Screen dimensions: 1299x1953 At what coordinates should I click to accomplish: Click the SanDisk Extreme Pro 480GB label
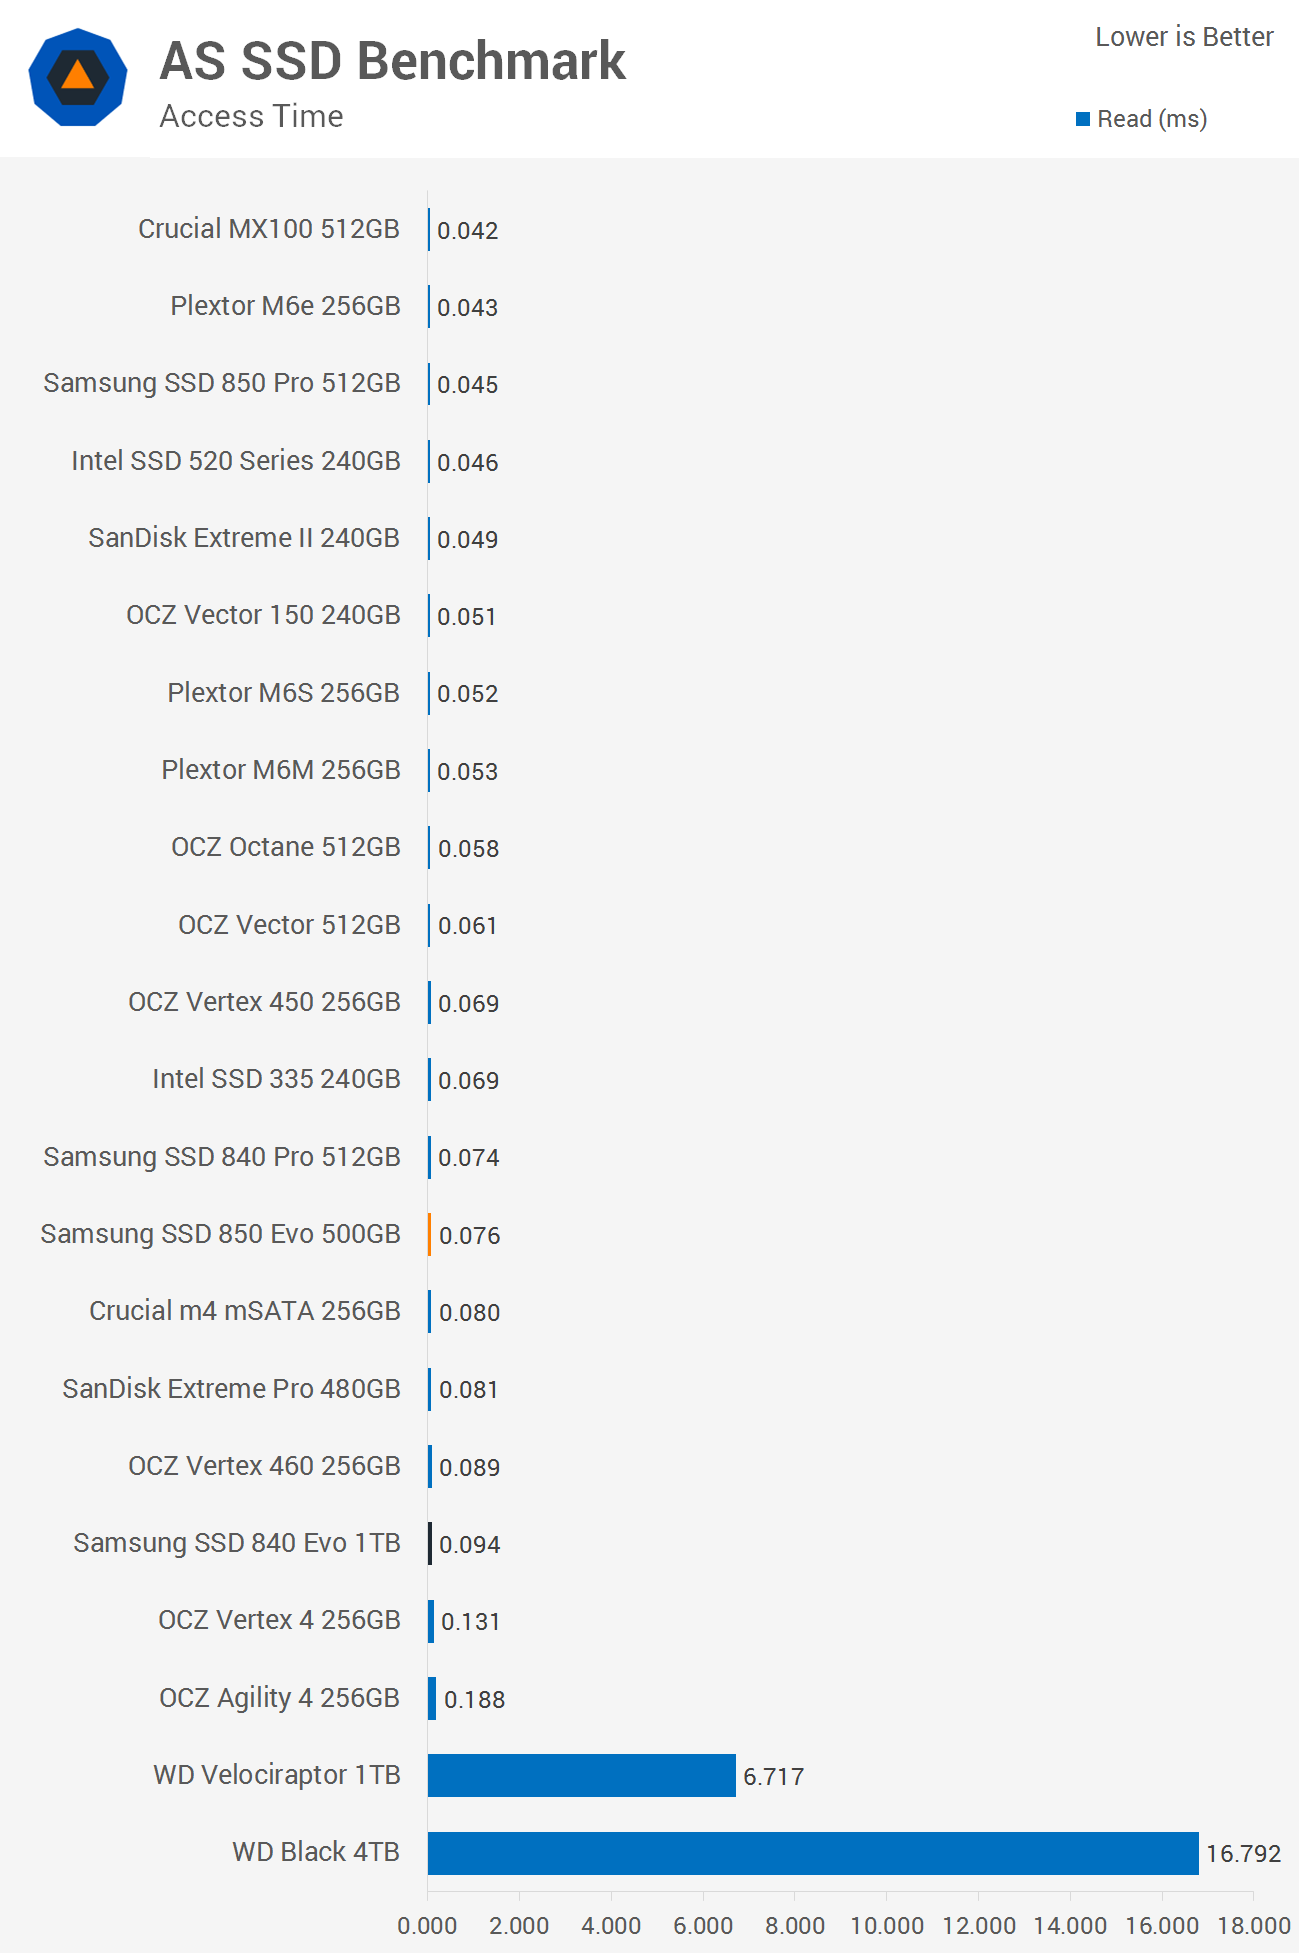coord(231,1389)
